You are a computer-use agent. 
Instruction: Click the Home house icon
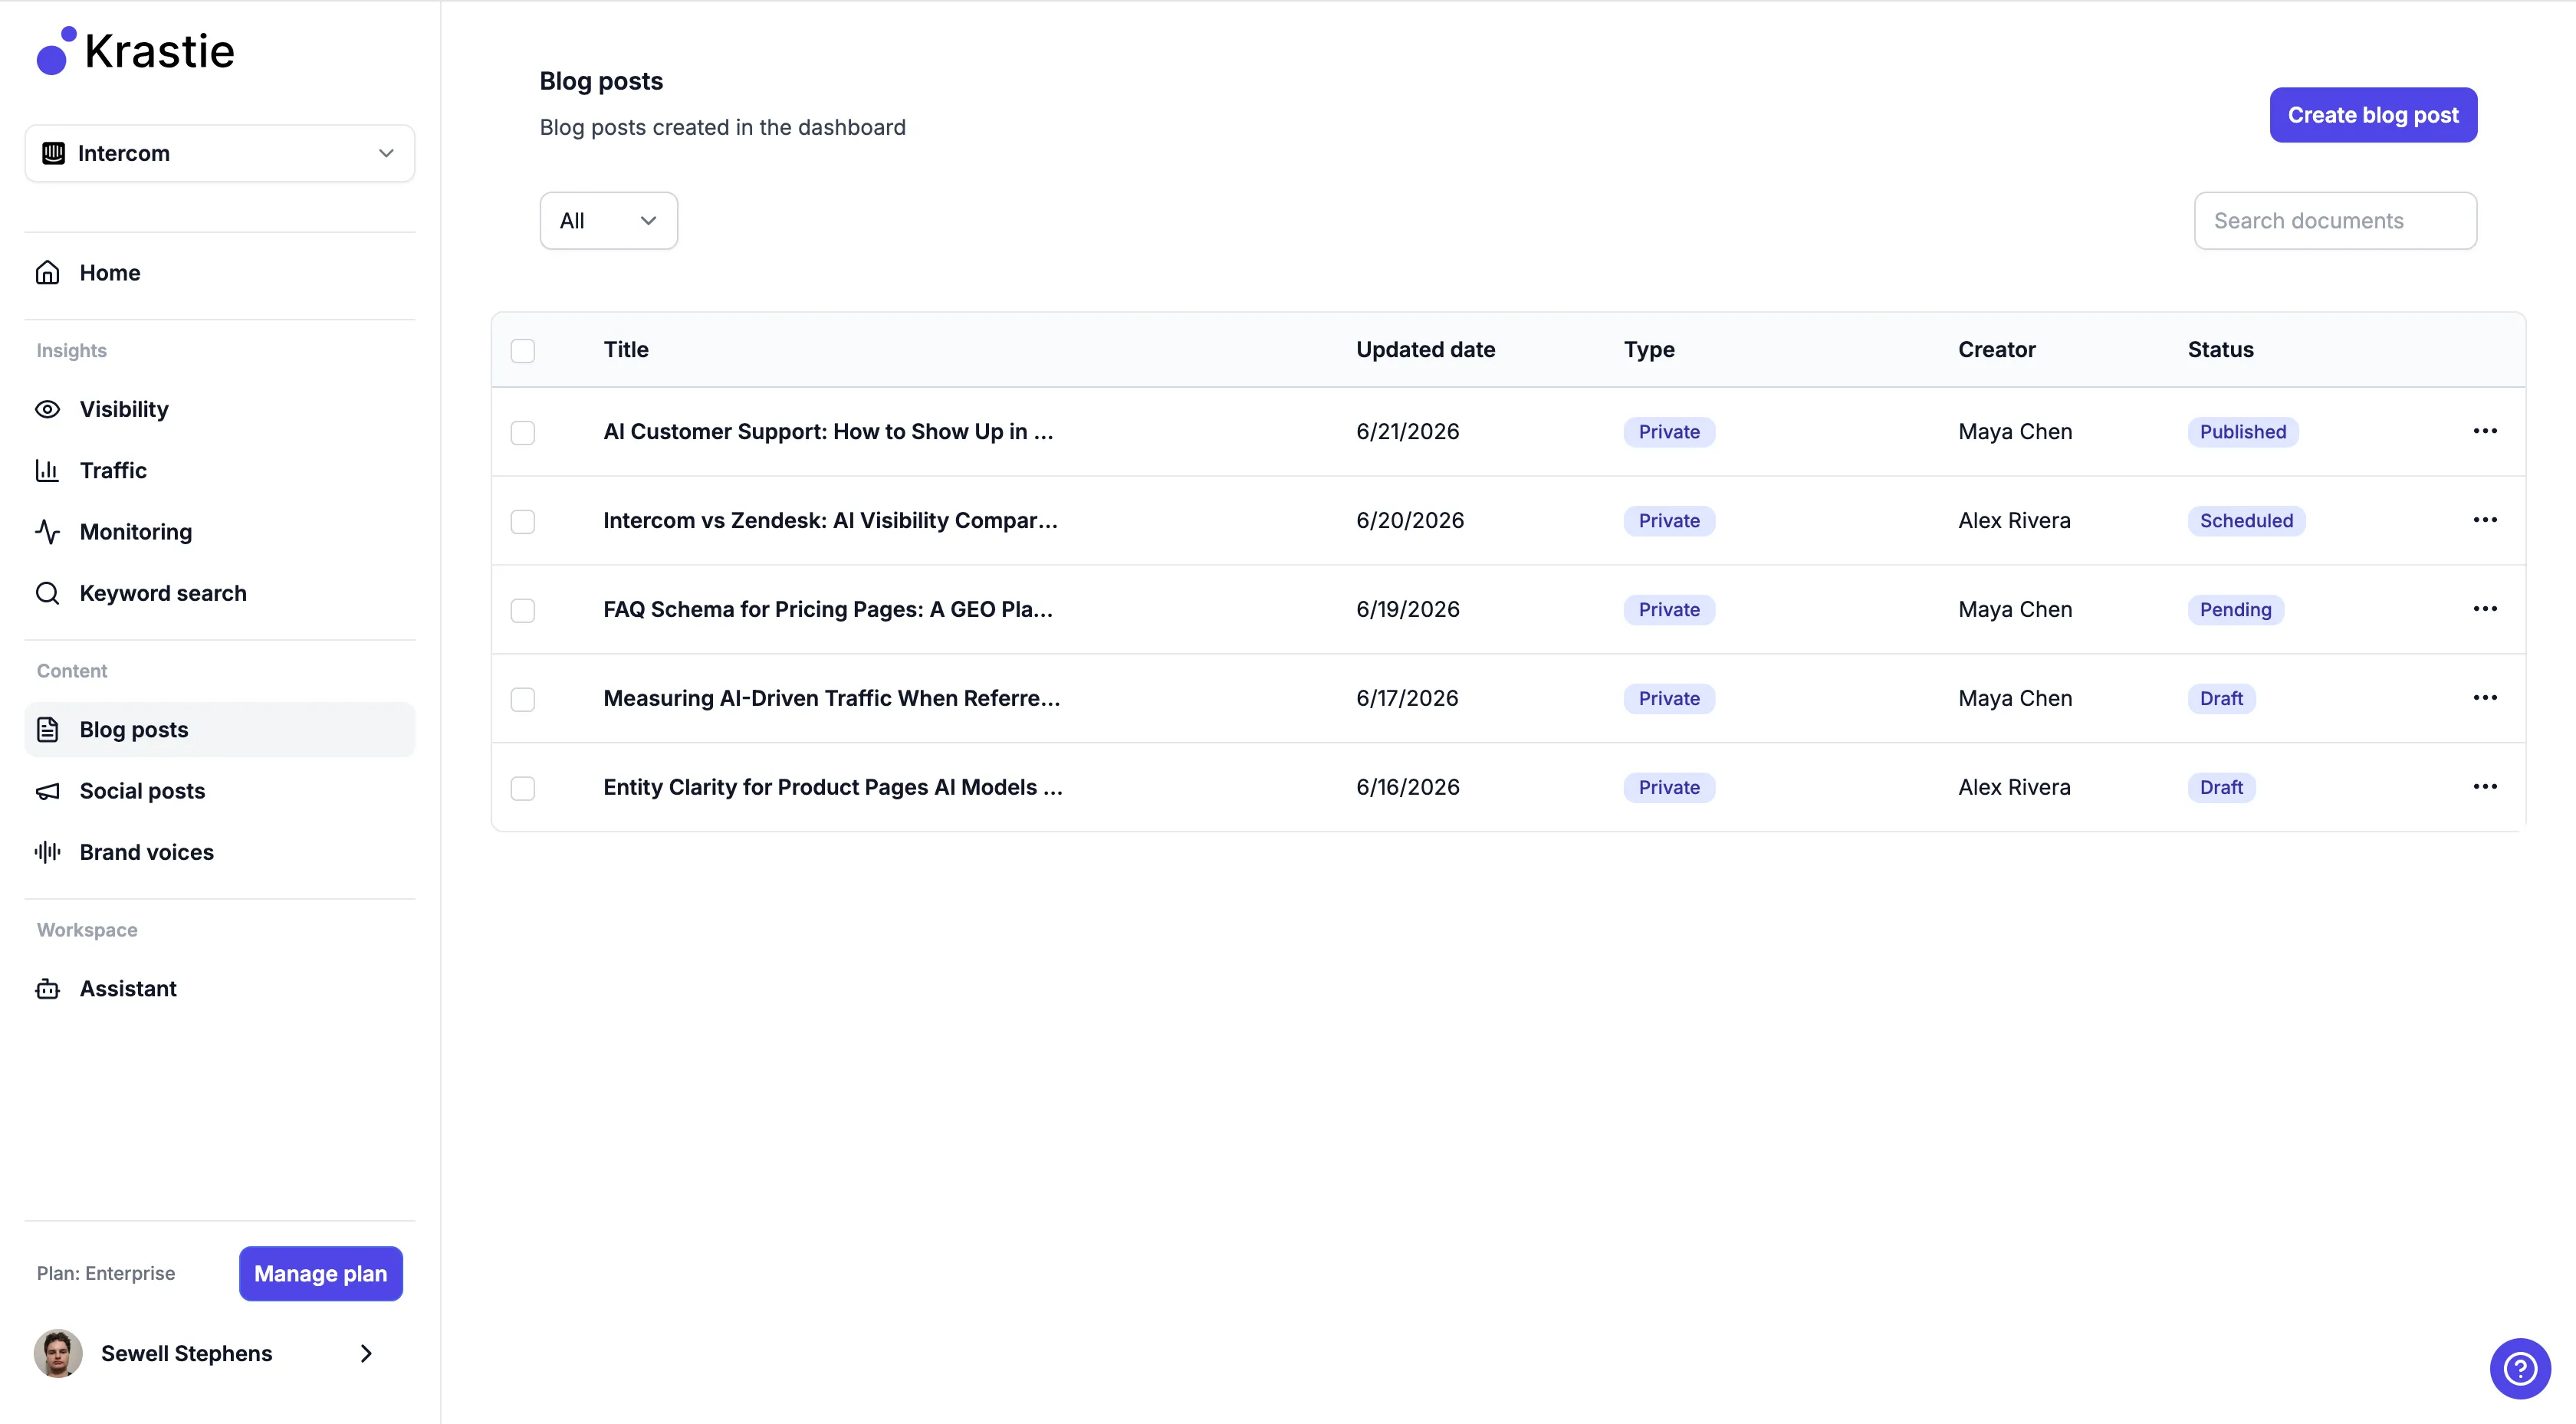(48, 273)
